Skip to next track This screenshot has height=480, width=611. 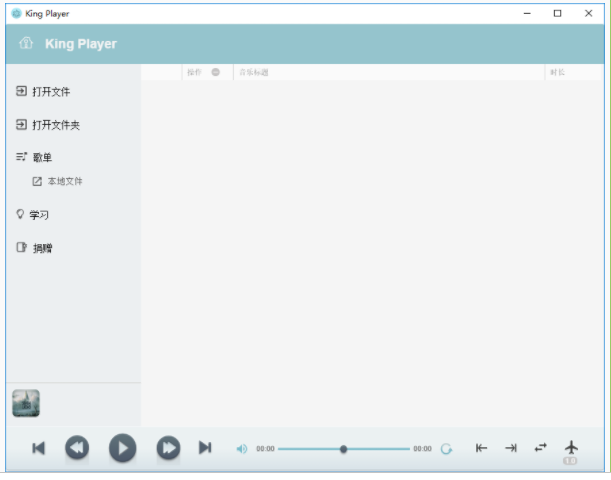pos(205,448)
